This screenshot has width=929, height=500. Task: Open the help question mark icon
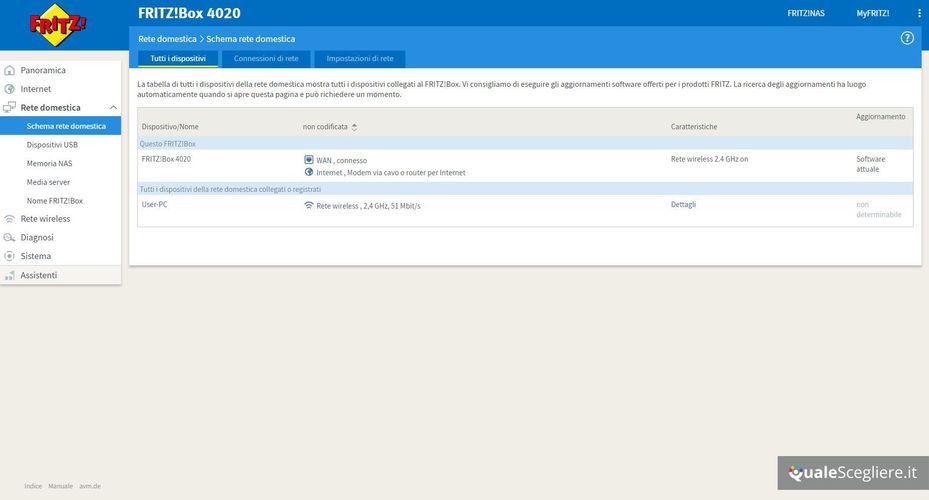point(907,38)
